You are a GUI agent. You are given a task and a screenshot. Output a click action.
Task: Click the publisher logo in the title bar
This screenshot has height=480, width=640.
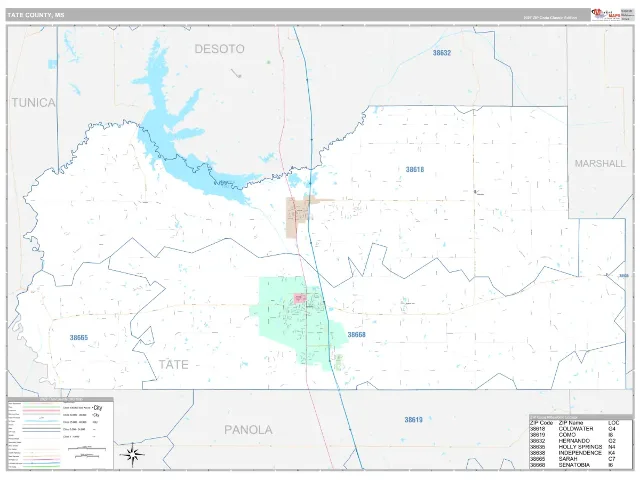pyautogui.click(x=606, y=15)
